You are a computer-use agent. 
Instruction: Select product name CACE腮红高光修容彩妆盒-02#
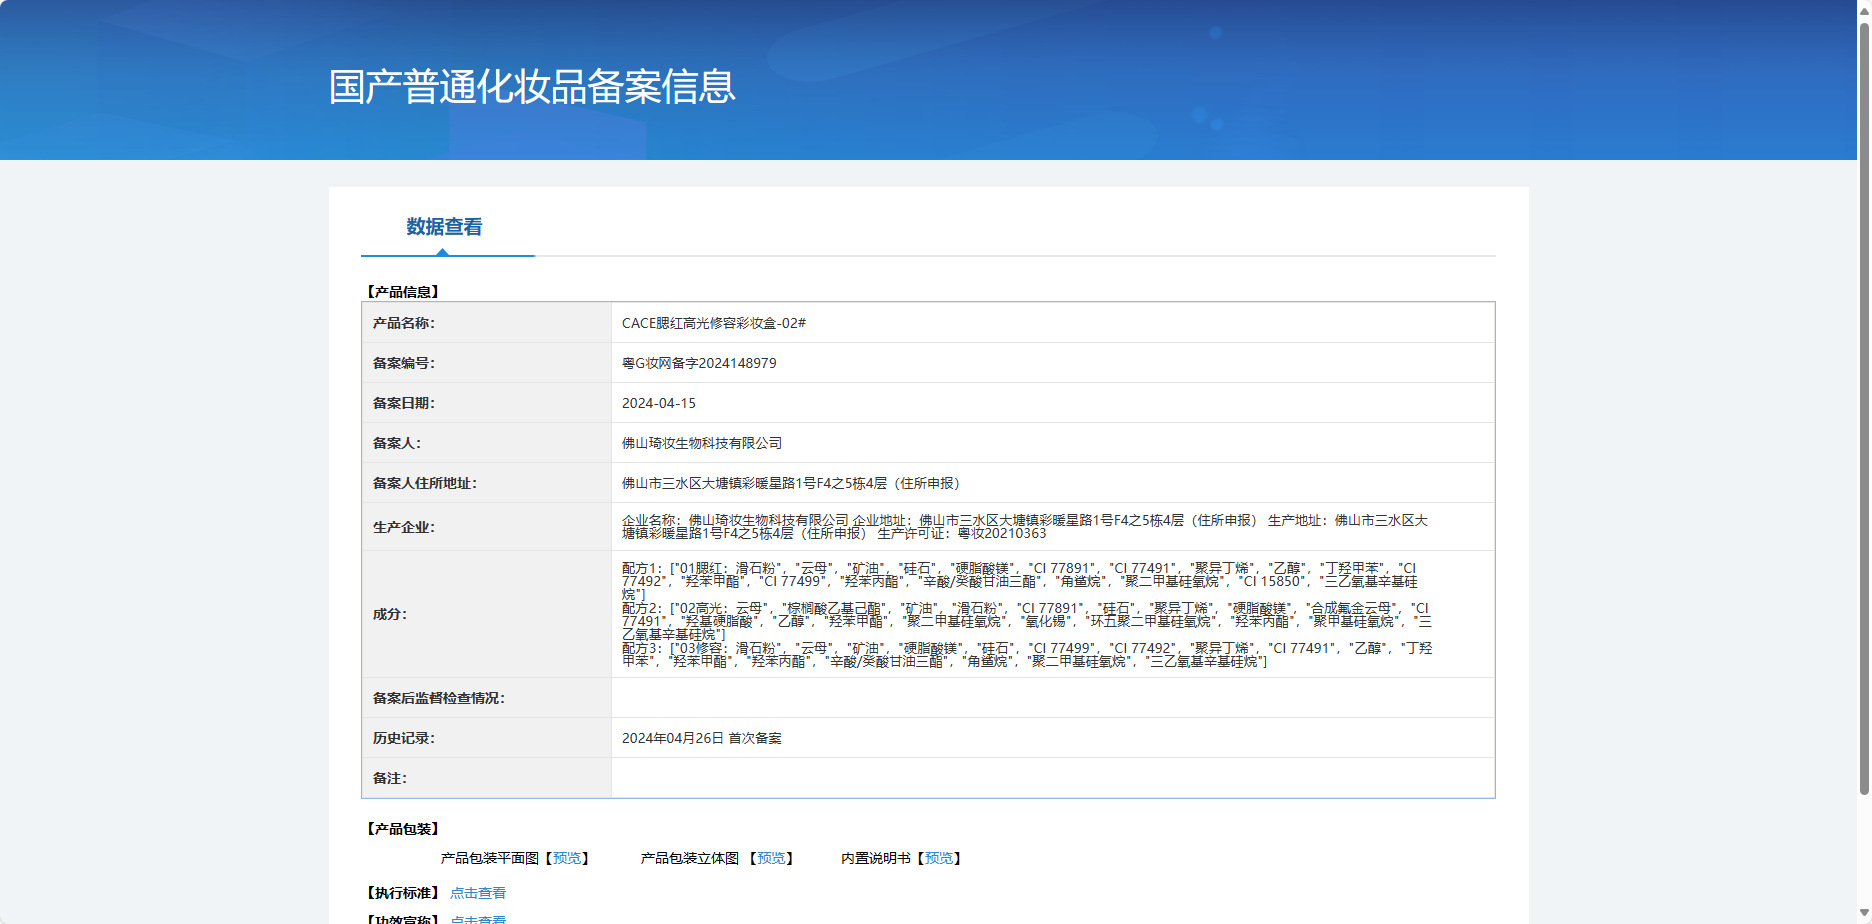pyautogui.click(x=714, y=323)
